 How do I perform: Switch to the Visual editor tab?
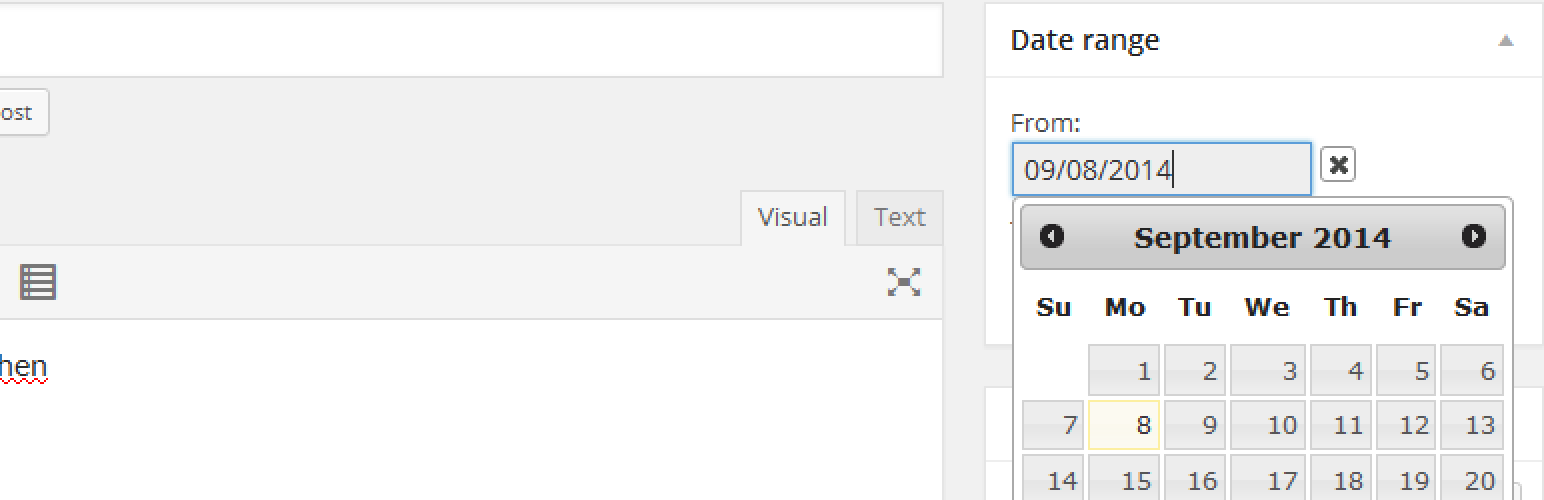792,218
